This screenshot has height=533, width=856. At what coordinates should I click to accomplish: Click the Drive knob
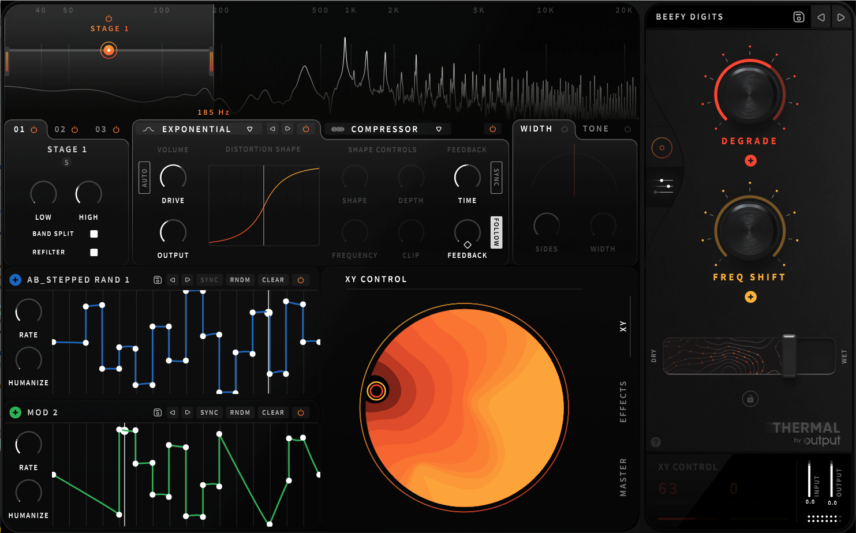[173, 177]
